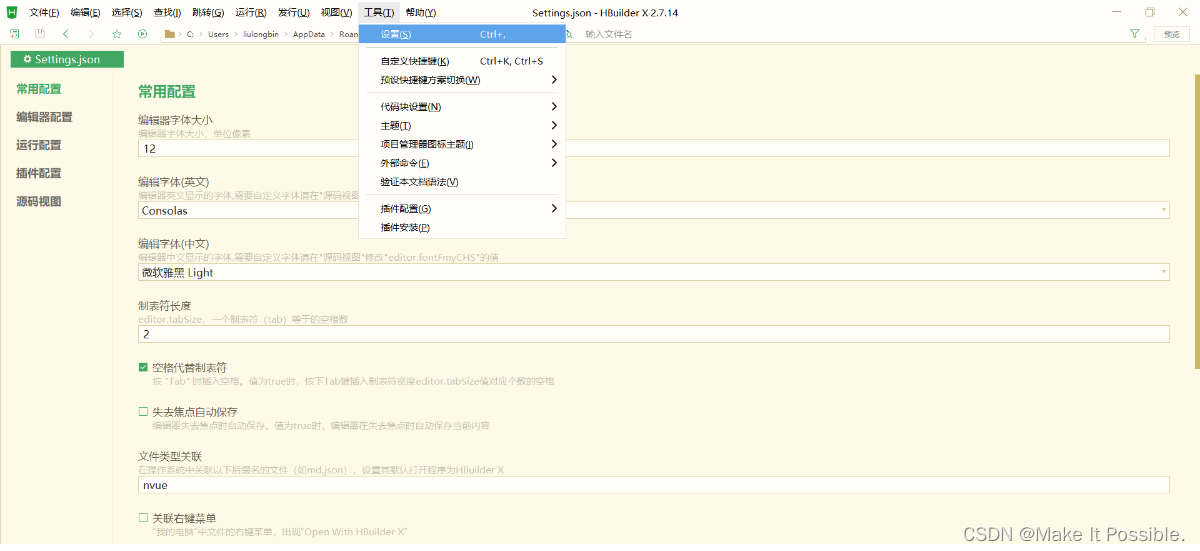Expand 主题(T) submenu

click(462, 126)
